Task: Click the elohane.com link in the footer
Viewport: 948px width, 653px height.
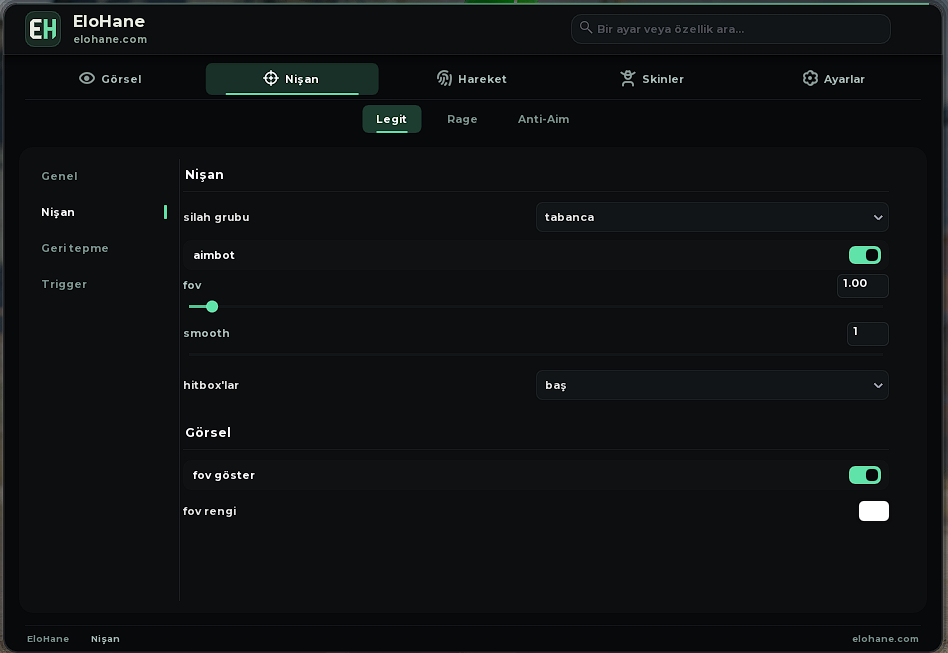Action: tap(885, 639)
